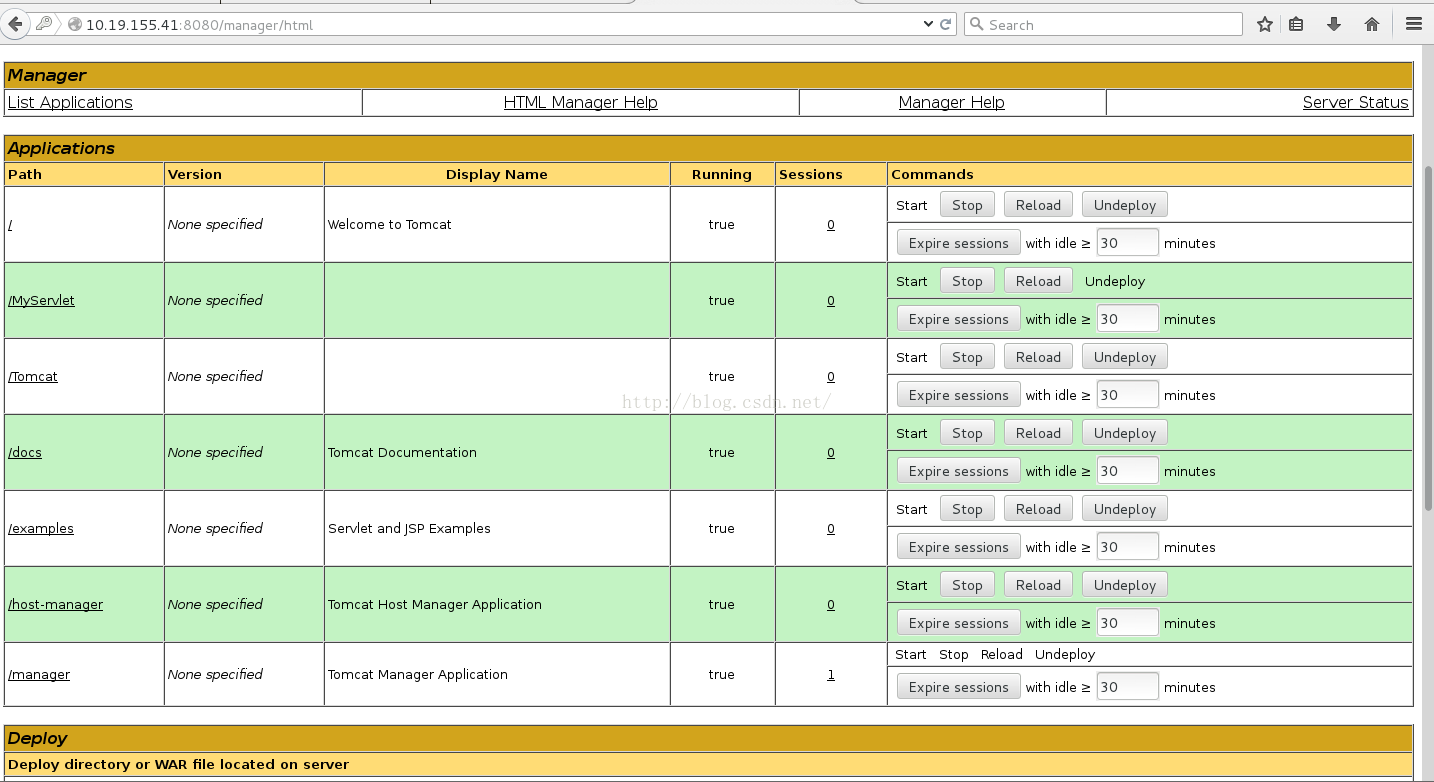This screenshot has width=1434, height=782.
Task: Show bookmarks list icon in toolbar
Action: click(x=1296, y=24)
